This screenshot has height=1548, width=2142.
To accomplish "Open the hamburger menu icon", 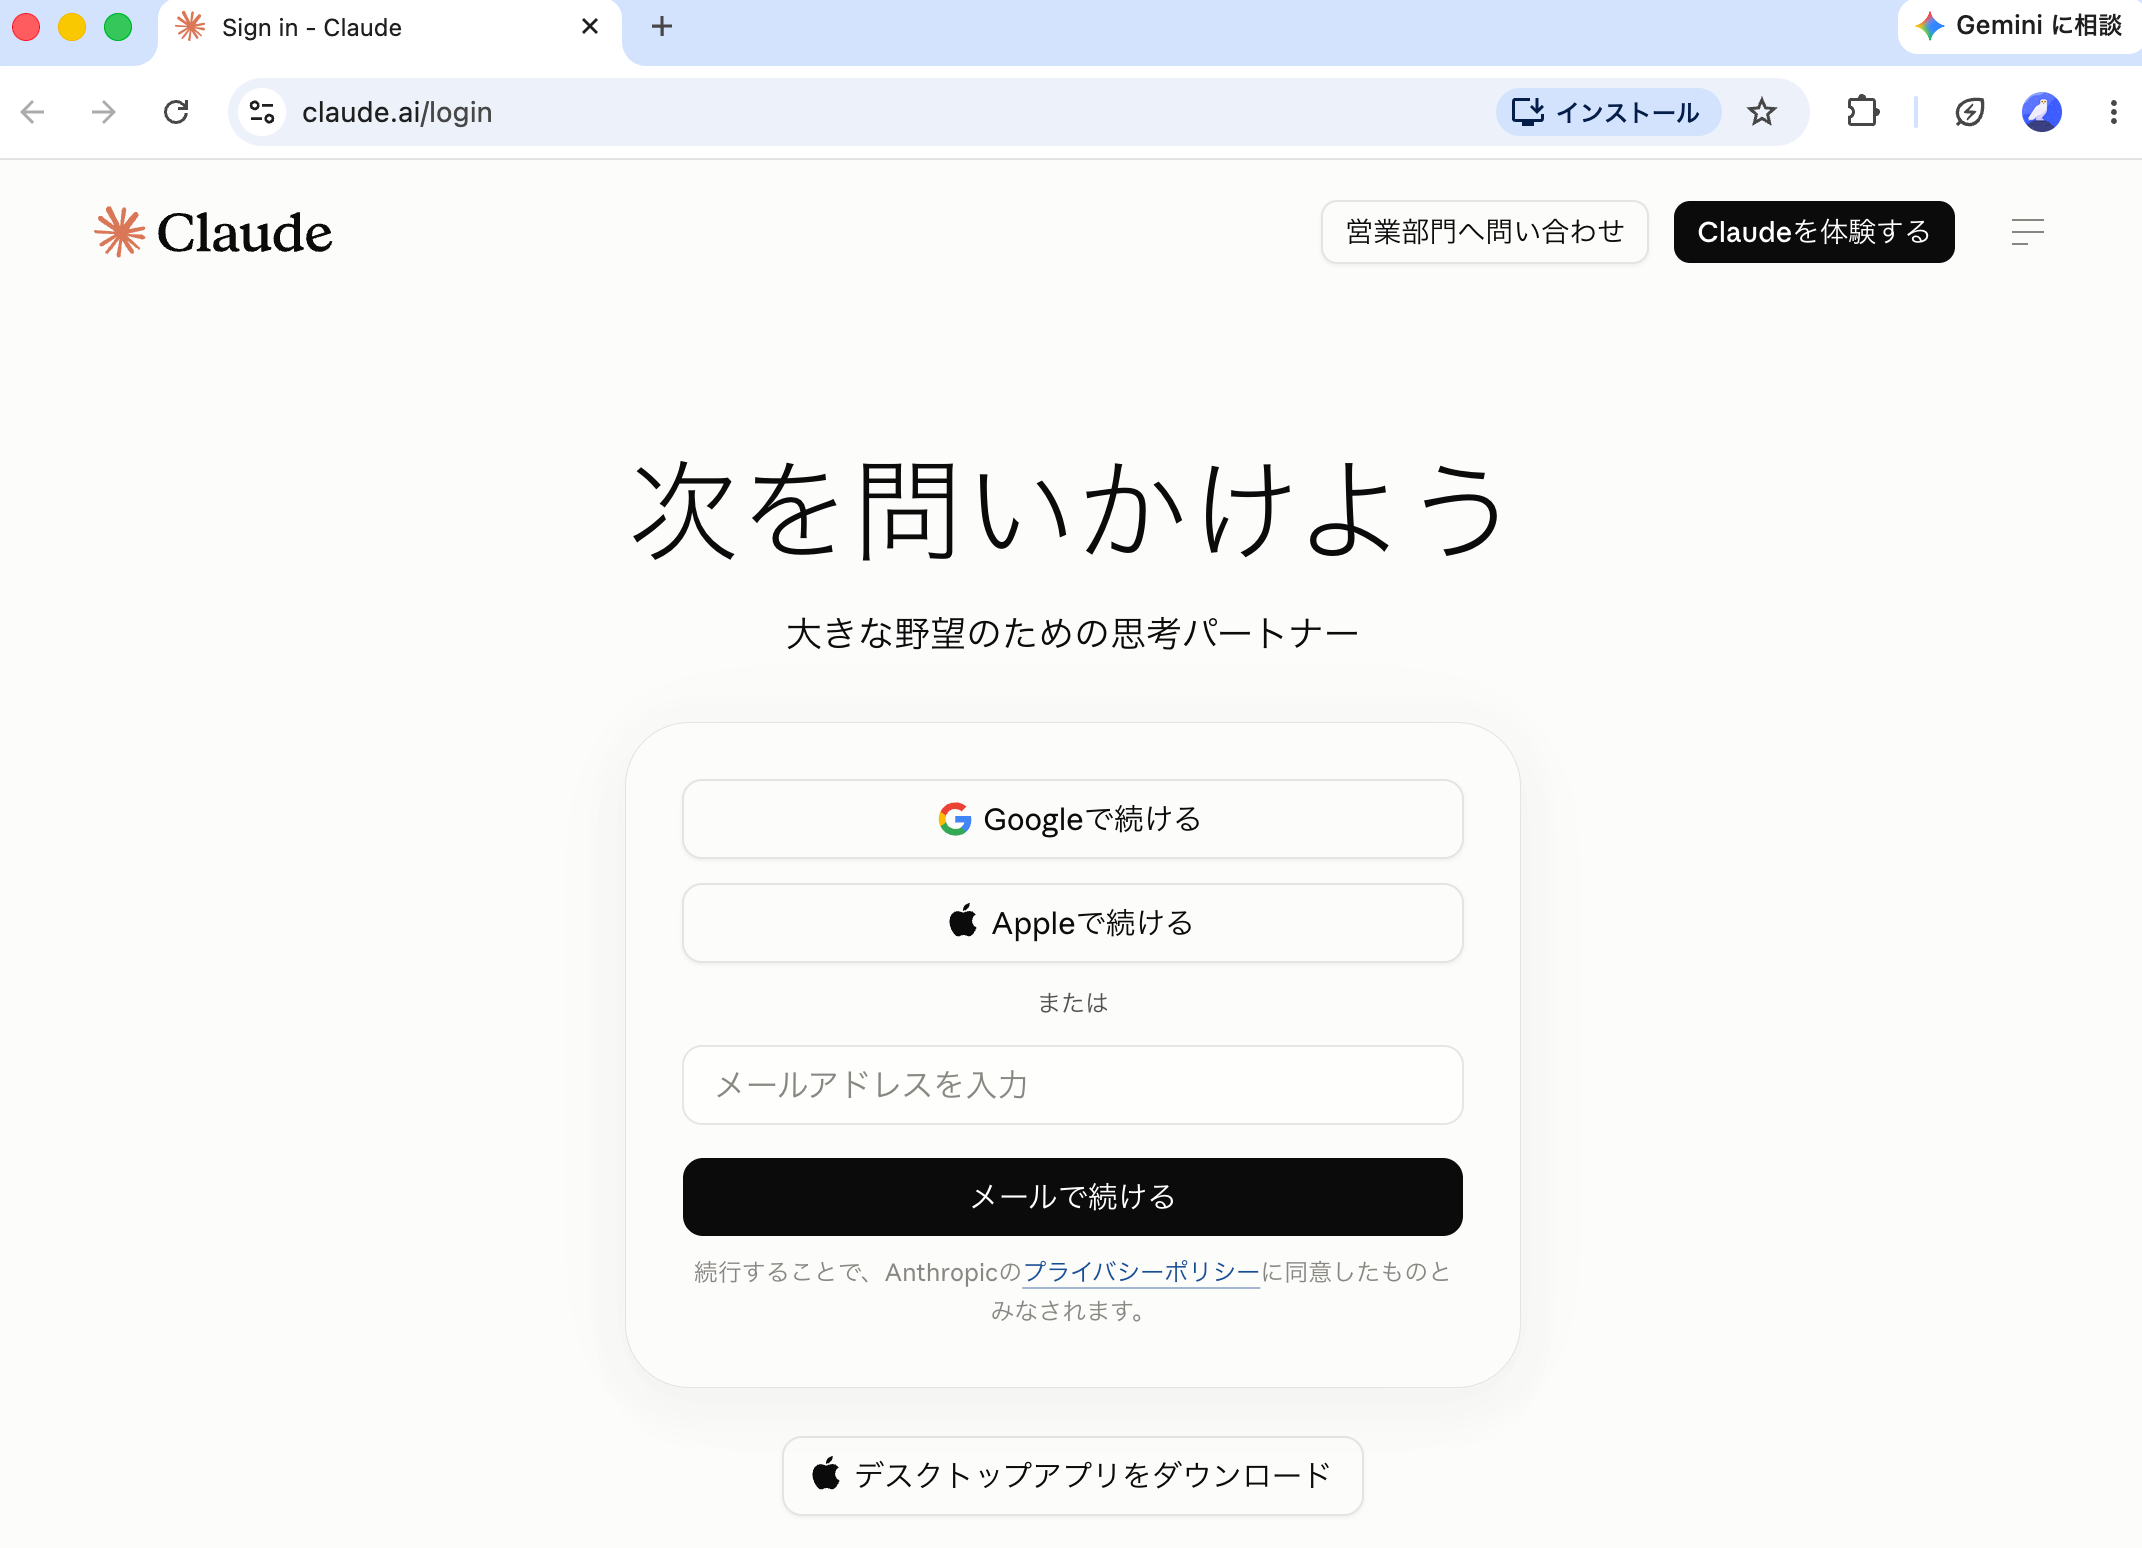I will coord(2027,232).
